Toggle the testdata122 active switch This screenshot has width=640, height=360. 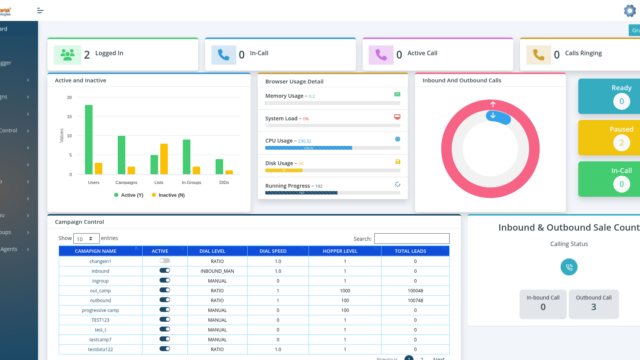(164, 349)
